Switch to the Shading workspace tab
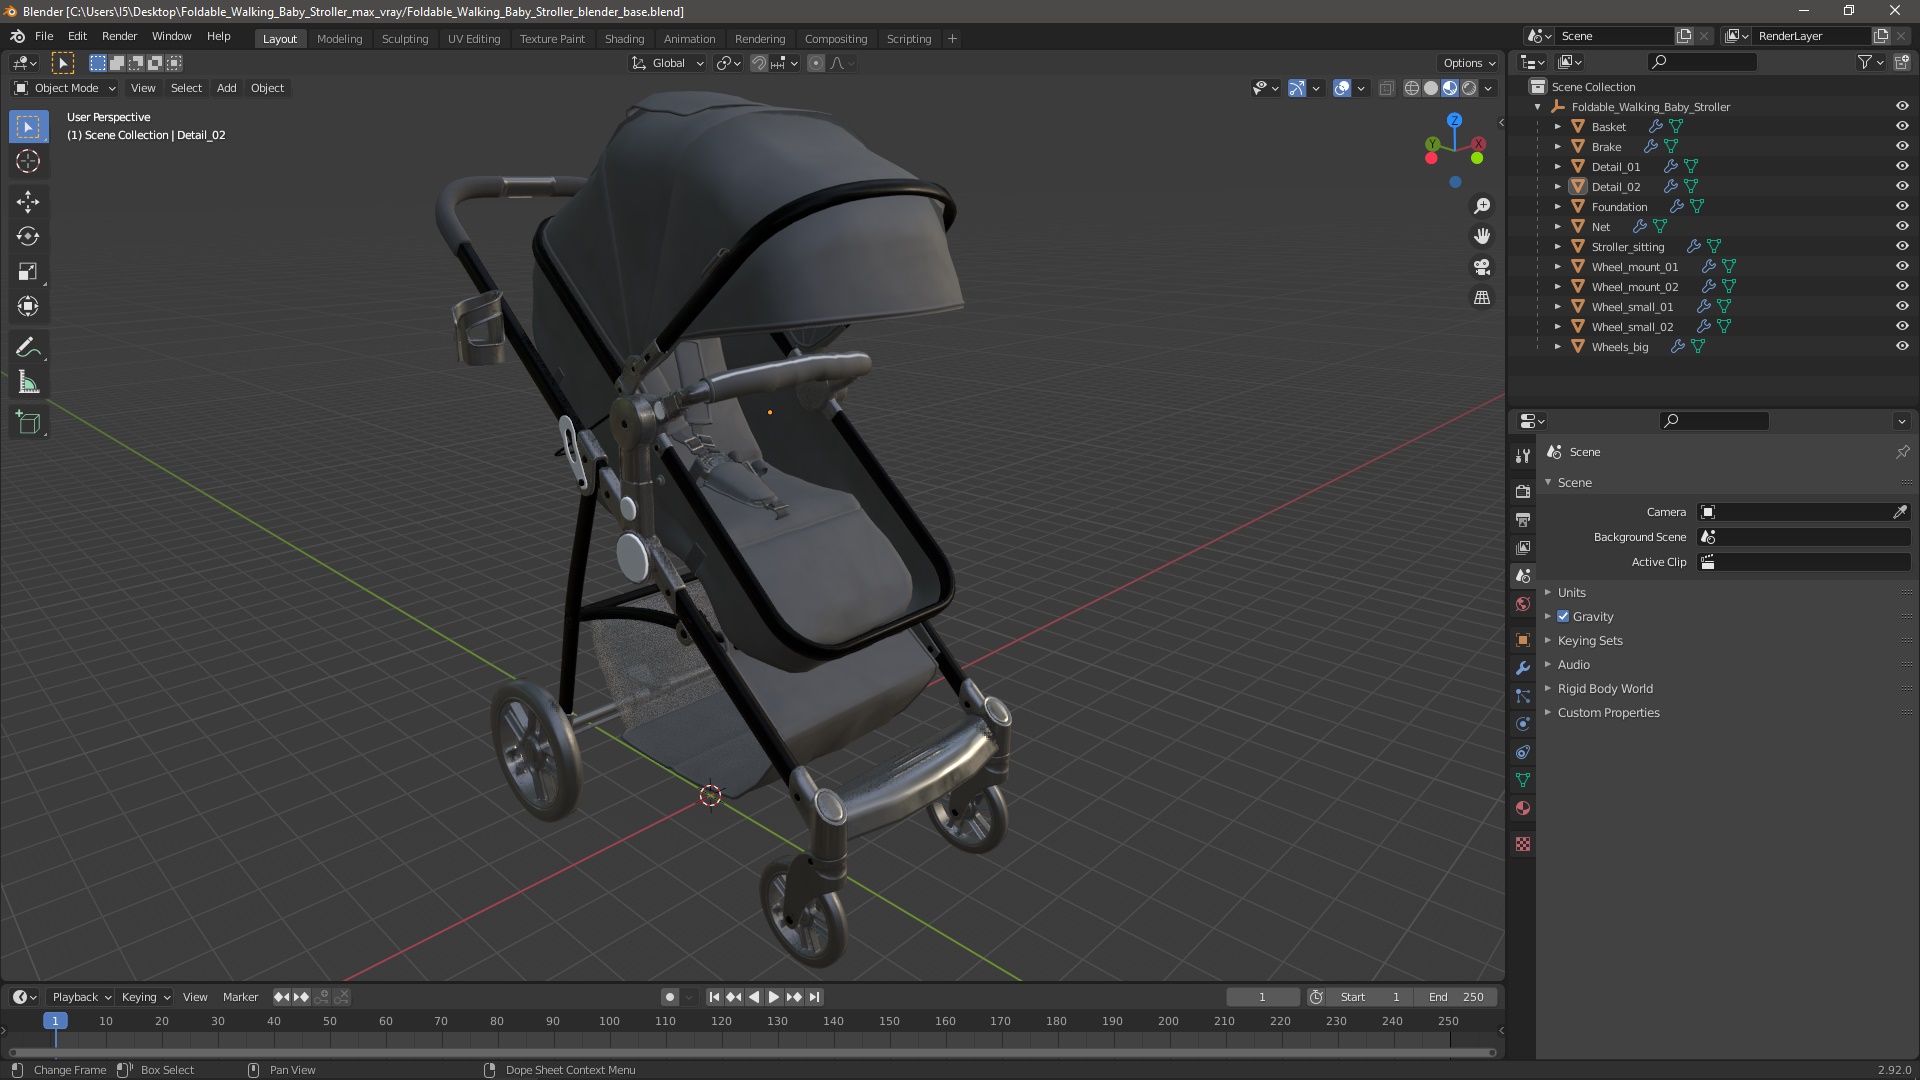 (624, 39)
